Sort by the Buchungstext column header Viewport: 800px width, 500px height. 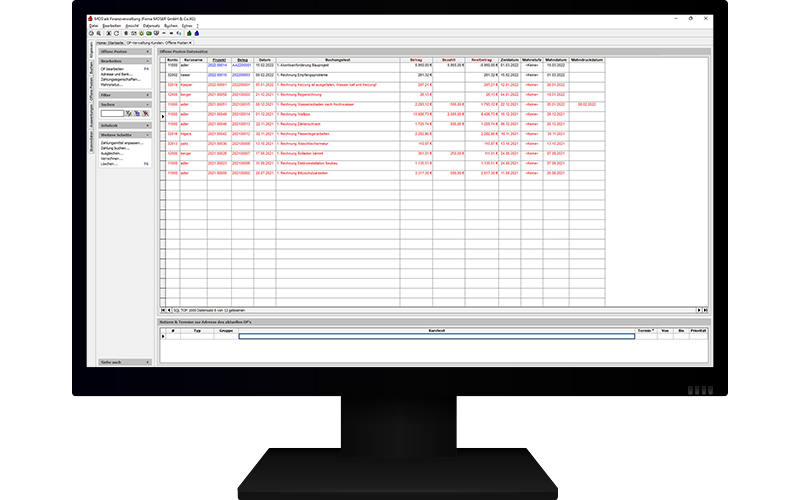[338, 60]
